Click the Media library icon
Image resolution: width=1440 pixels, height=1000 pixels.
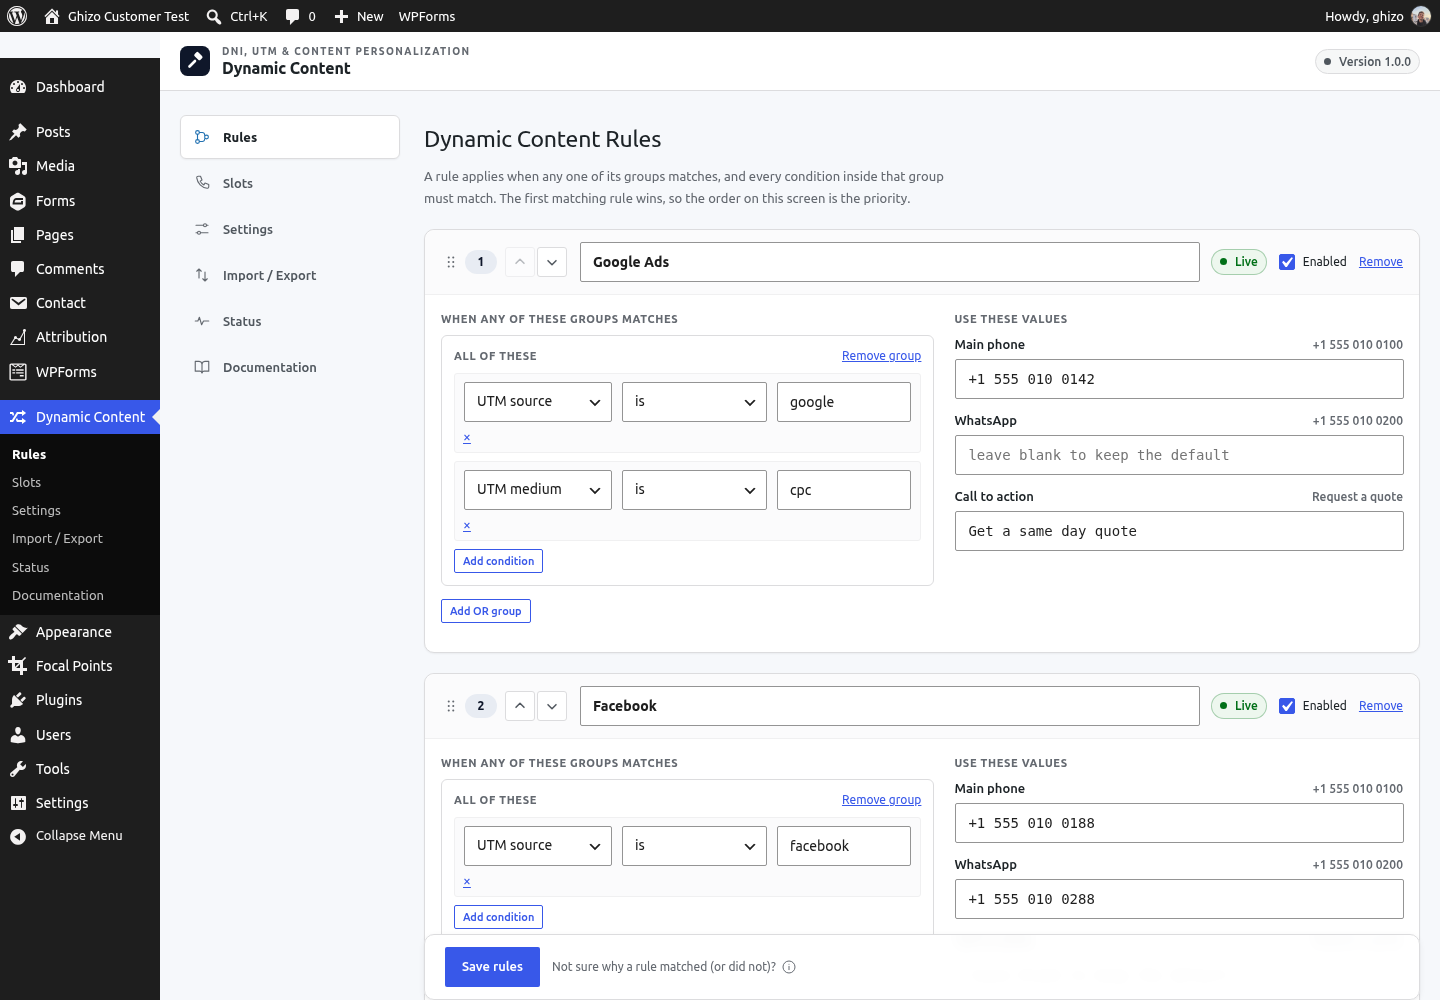pos(18,166)
